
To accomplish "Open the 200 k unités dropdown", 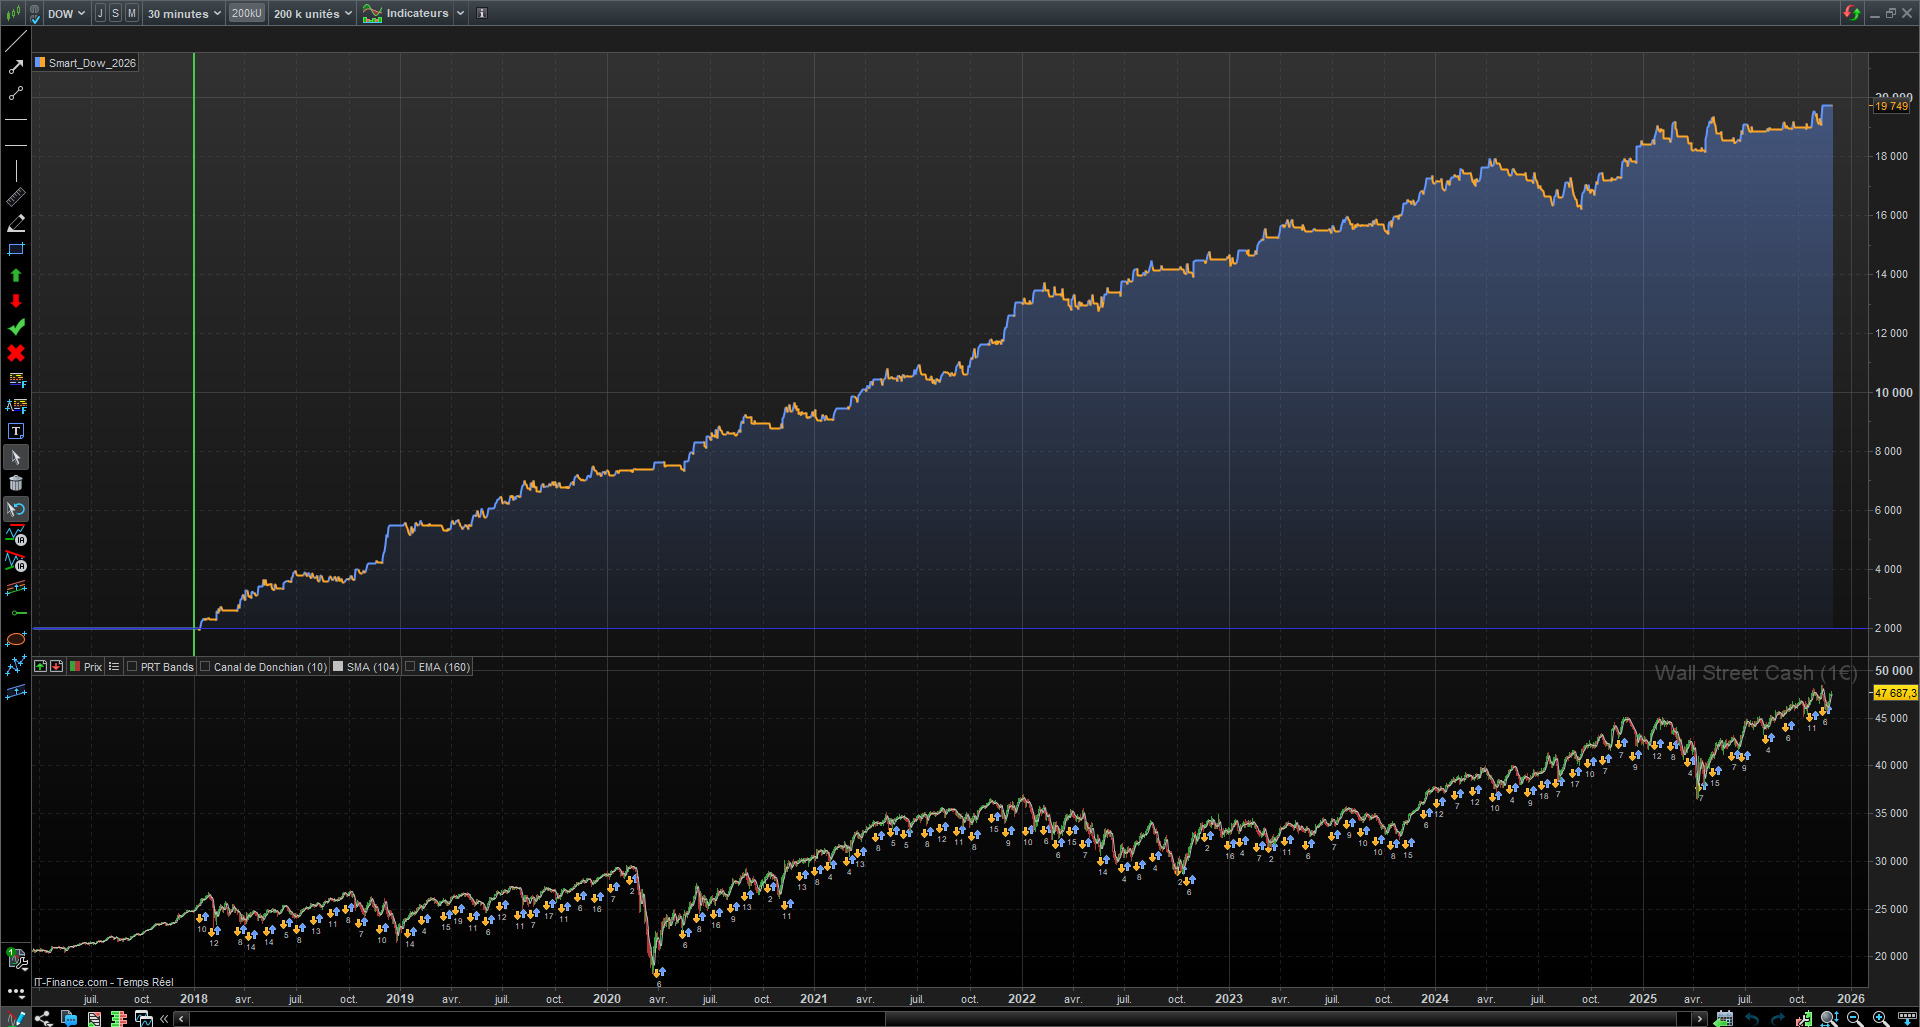I will tap(312, 13).
